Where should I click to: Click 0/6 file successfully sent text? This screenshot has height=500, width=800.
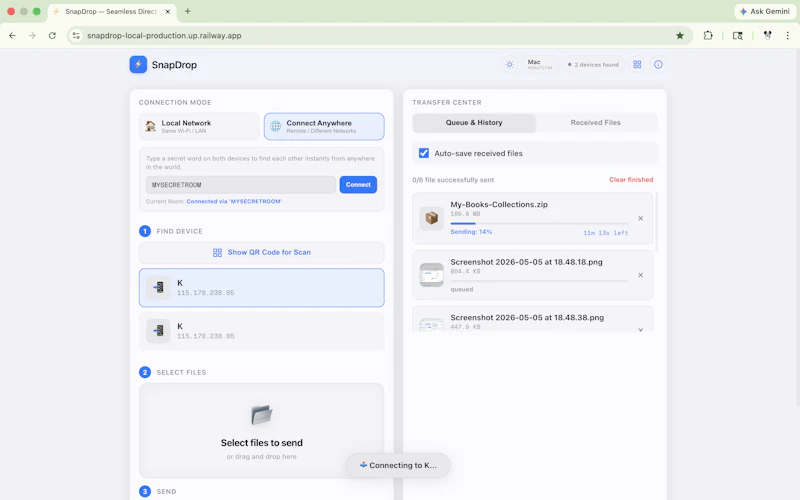pos(453,180)
